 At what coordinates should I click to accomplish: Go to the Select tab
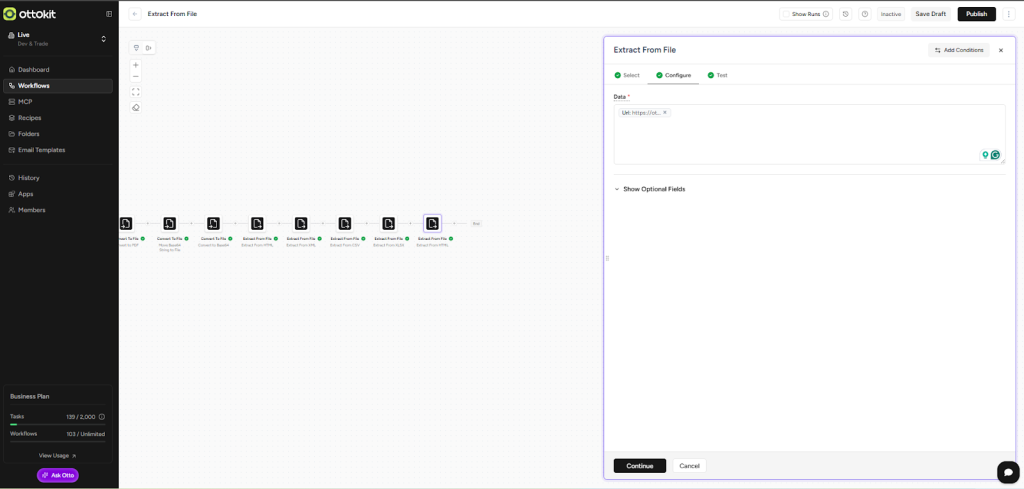(x=627, y=75)
